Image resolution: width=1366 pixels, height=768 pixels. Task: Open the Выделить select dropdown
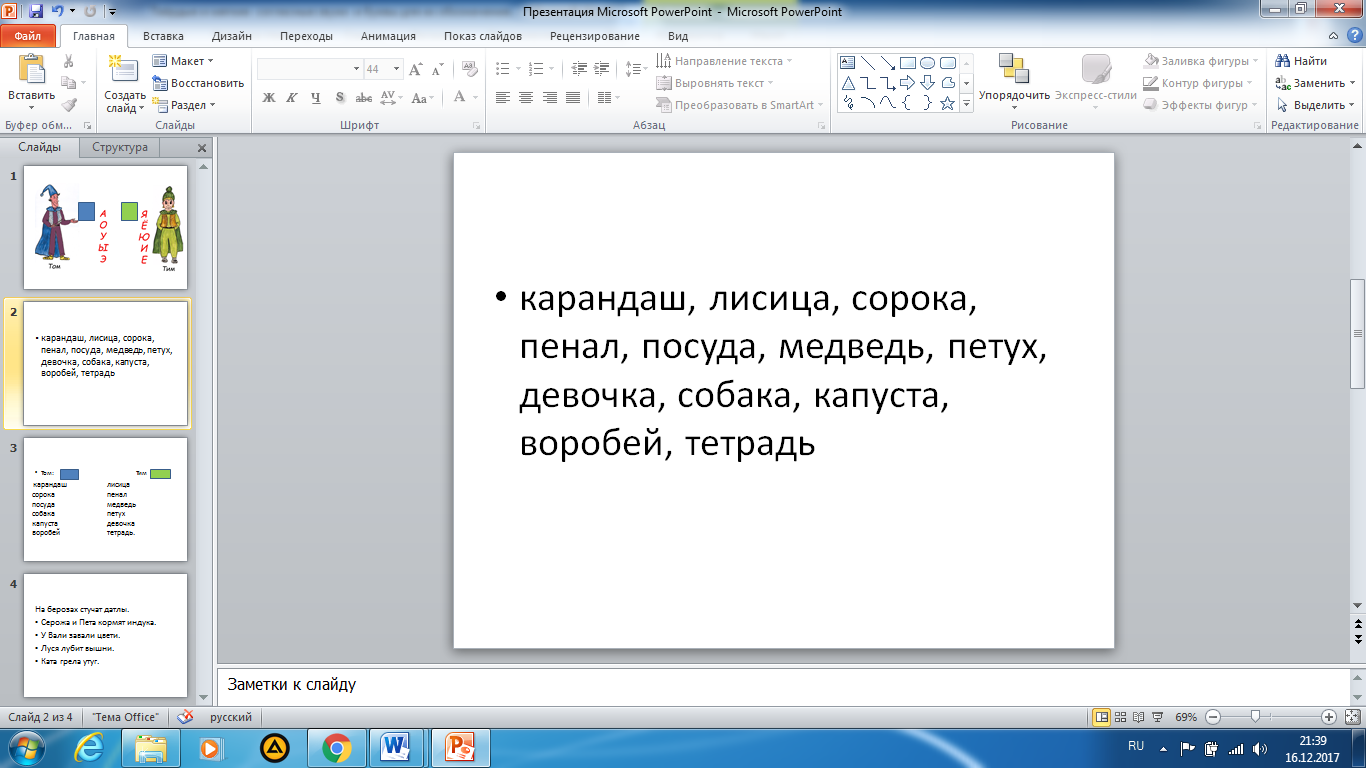[x=1315, y=105]
